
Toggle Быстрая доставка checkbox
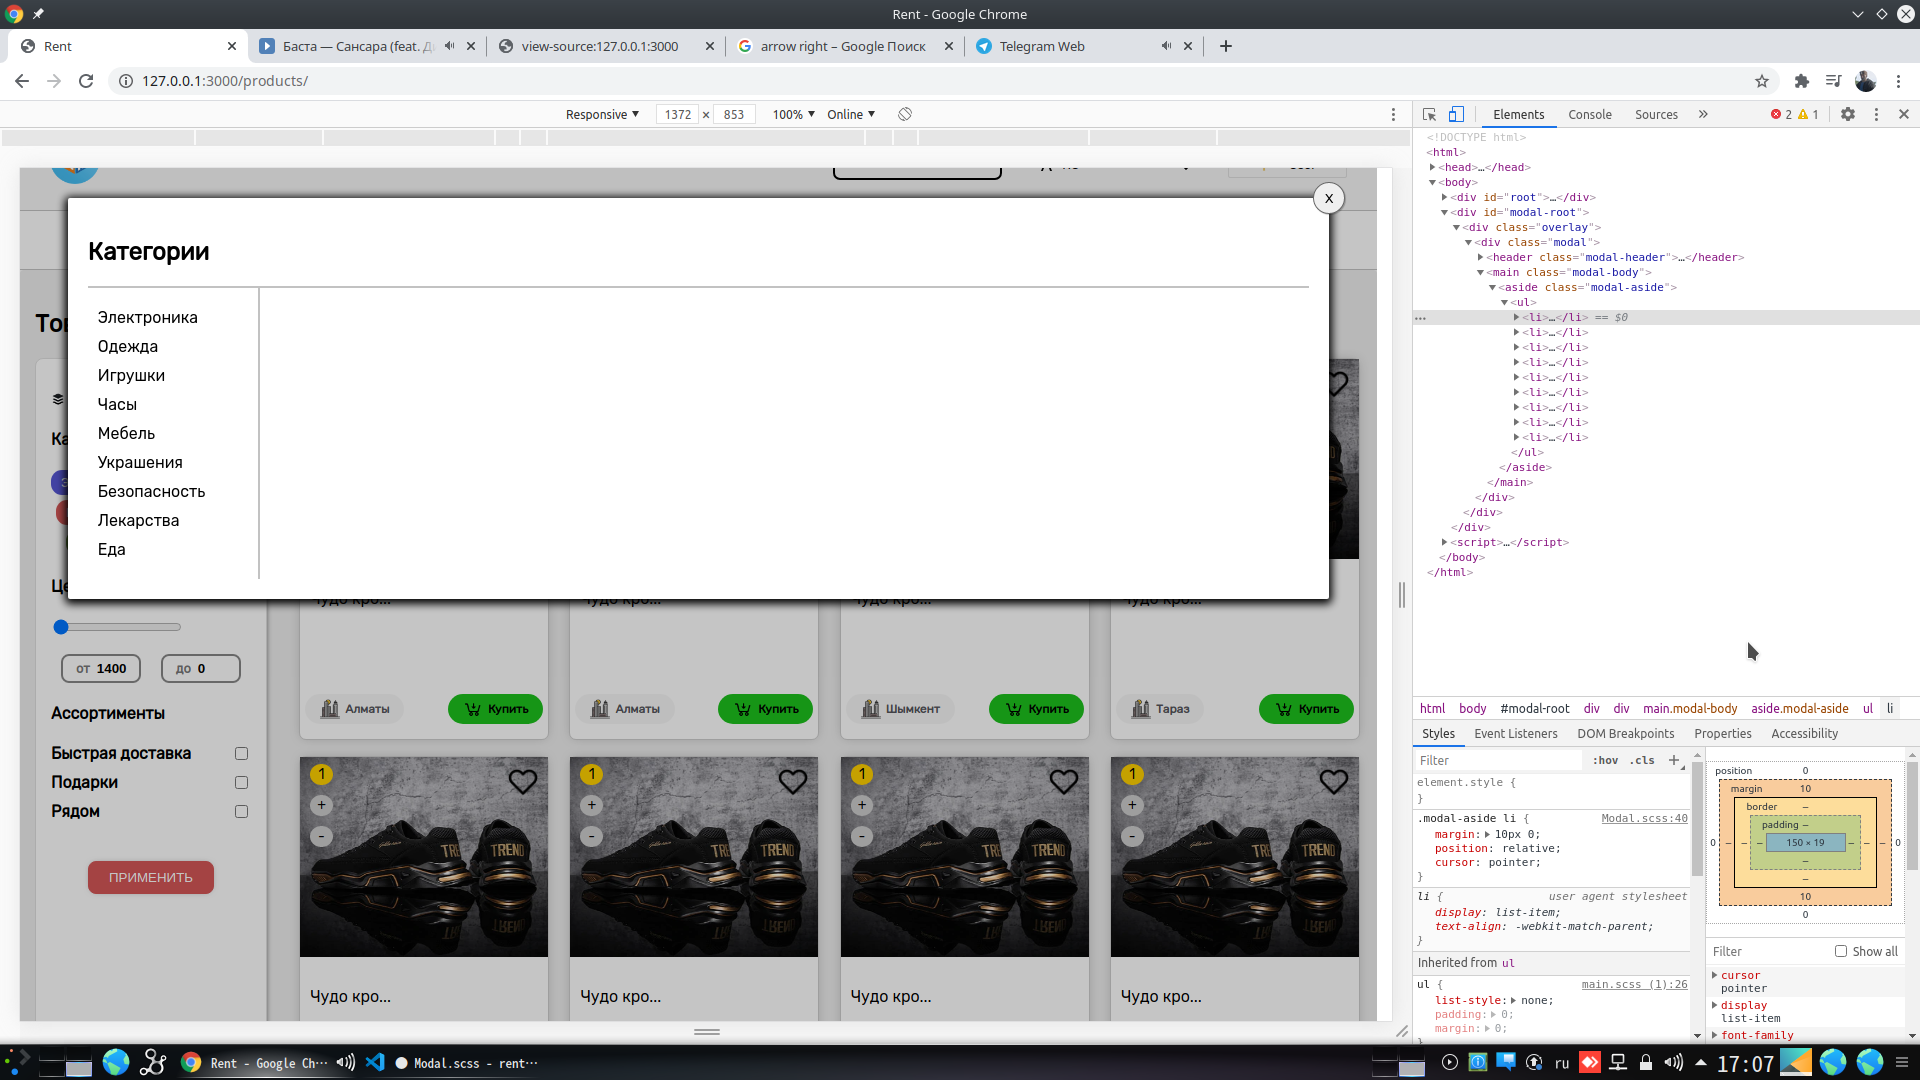pos(241,753)
